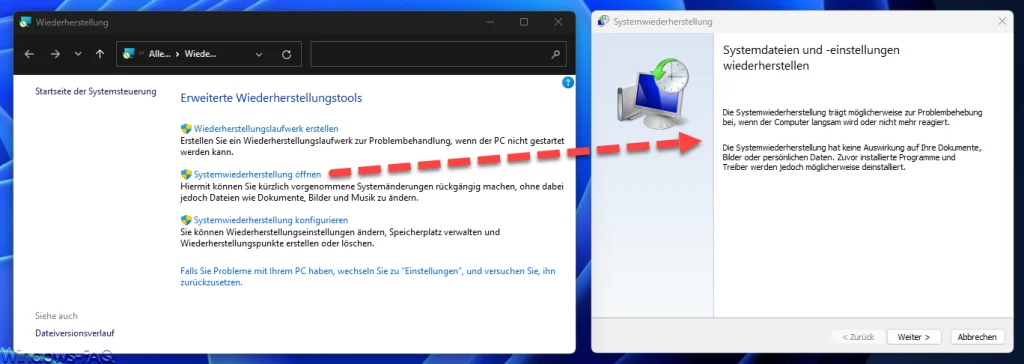Open the 'Falls Sie Probleme' reset PC link
The image size is (1024, 364).
(x=368, y=277)
